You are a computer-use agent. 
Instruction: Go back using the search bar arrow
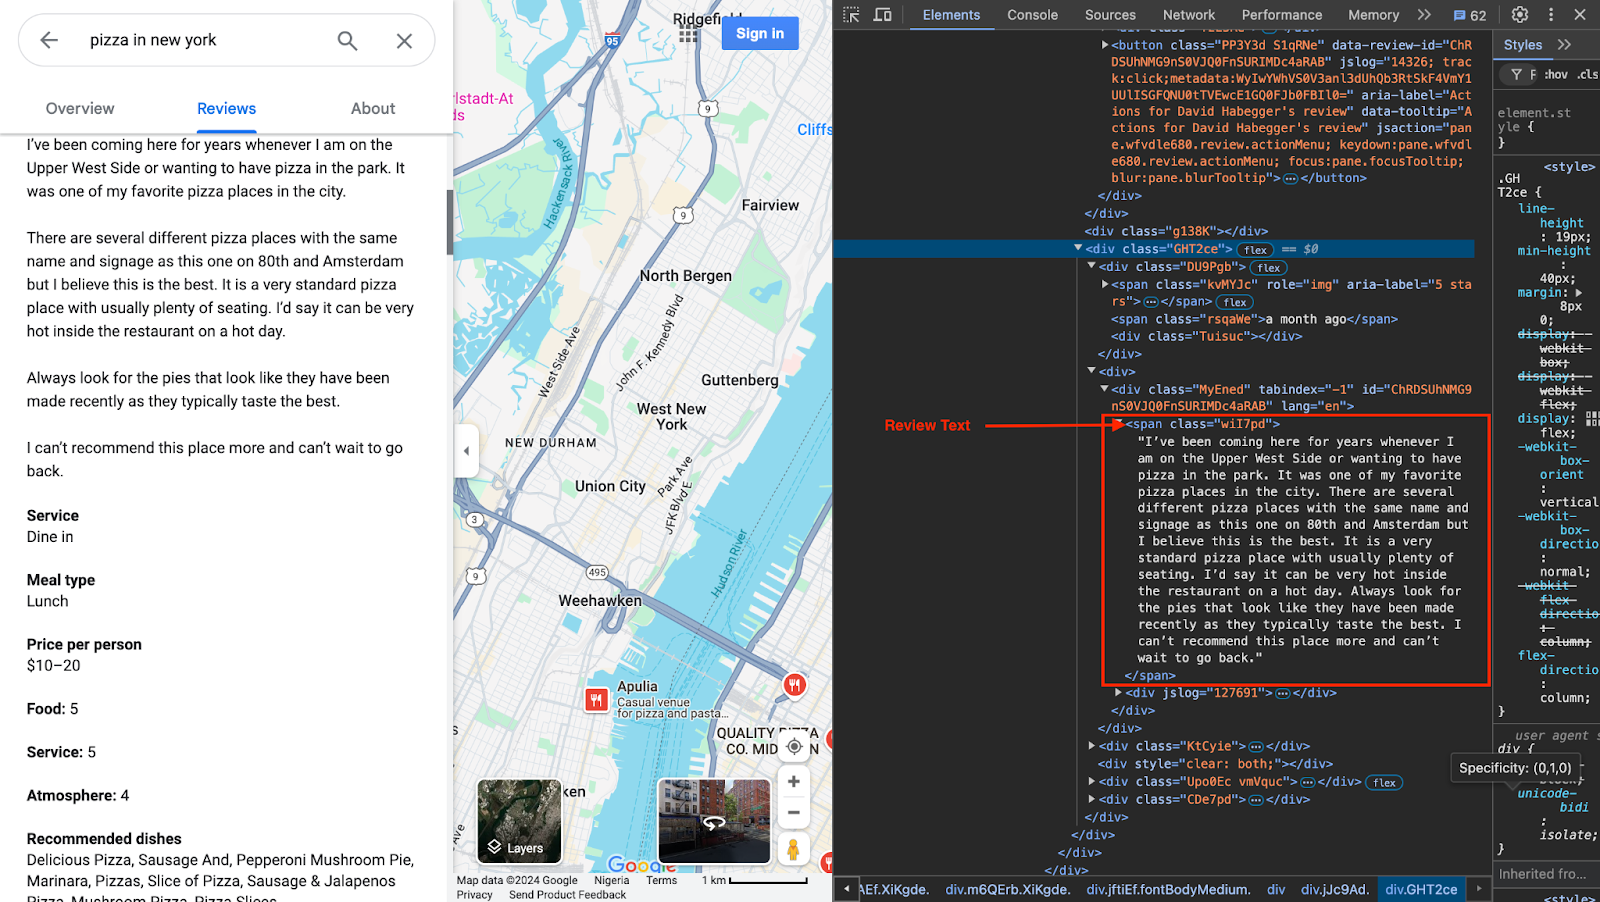coord(49,40)
